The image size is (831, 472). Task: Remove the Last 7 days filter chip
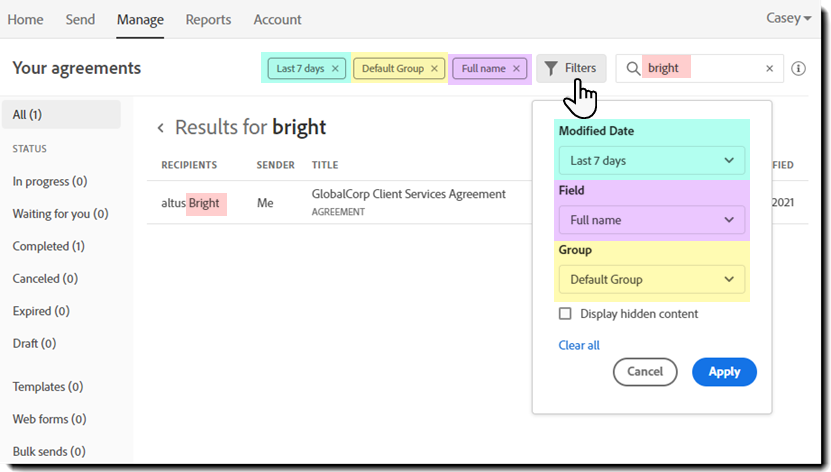pyautogui.click(x=335, y=69)
